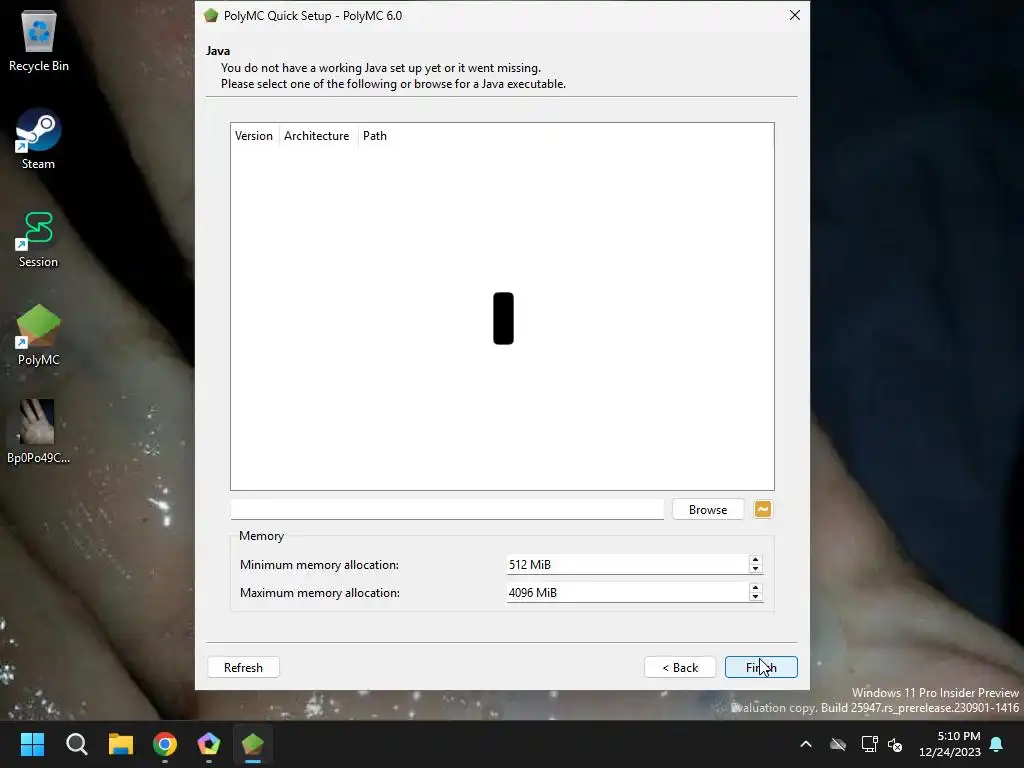Go back with the < Back button
1024x768 pixels.
tap(680, 667)
